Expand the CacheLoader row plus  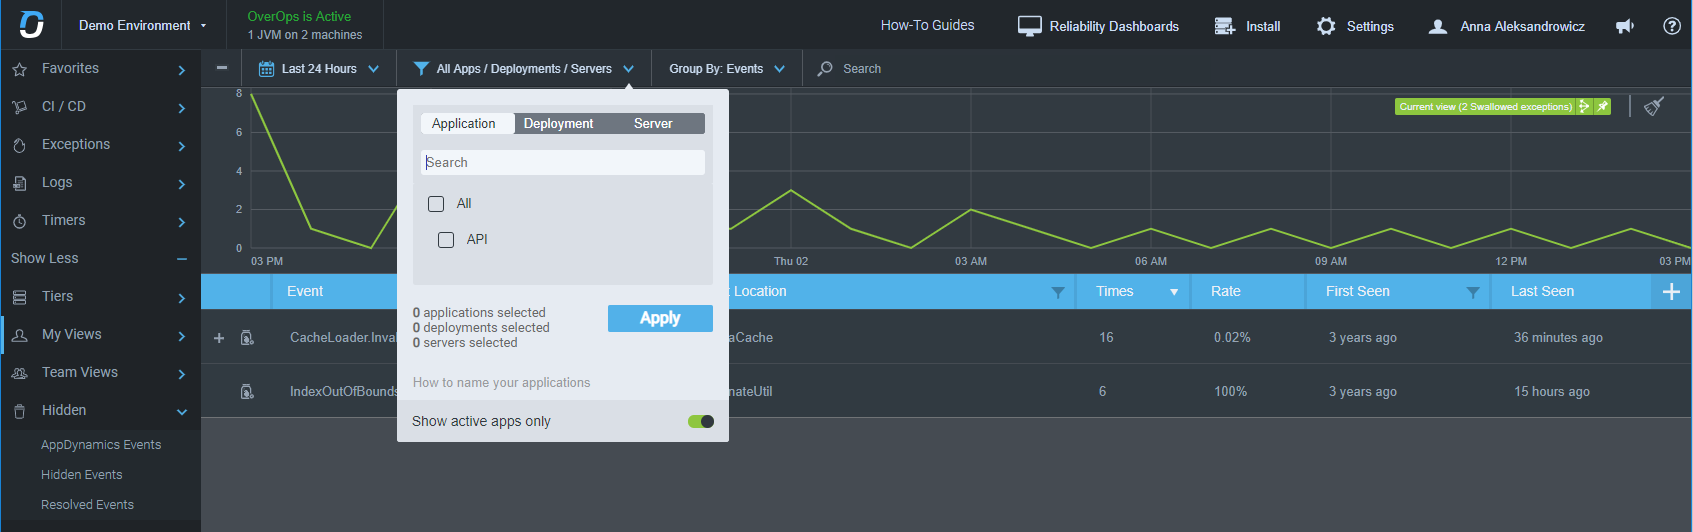point(219,338)
